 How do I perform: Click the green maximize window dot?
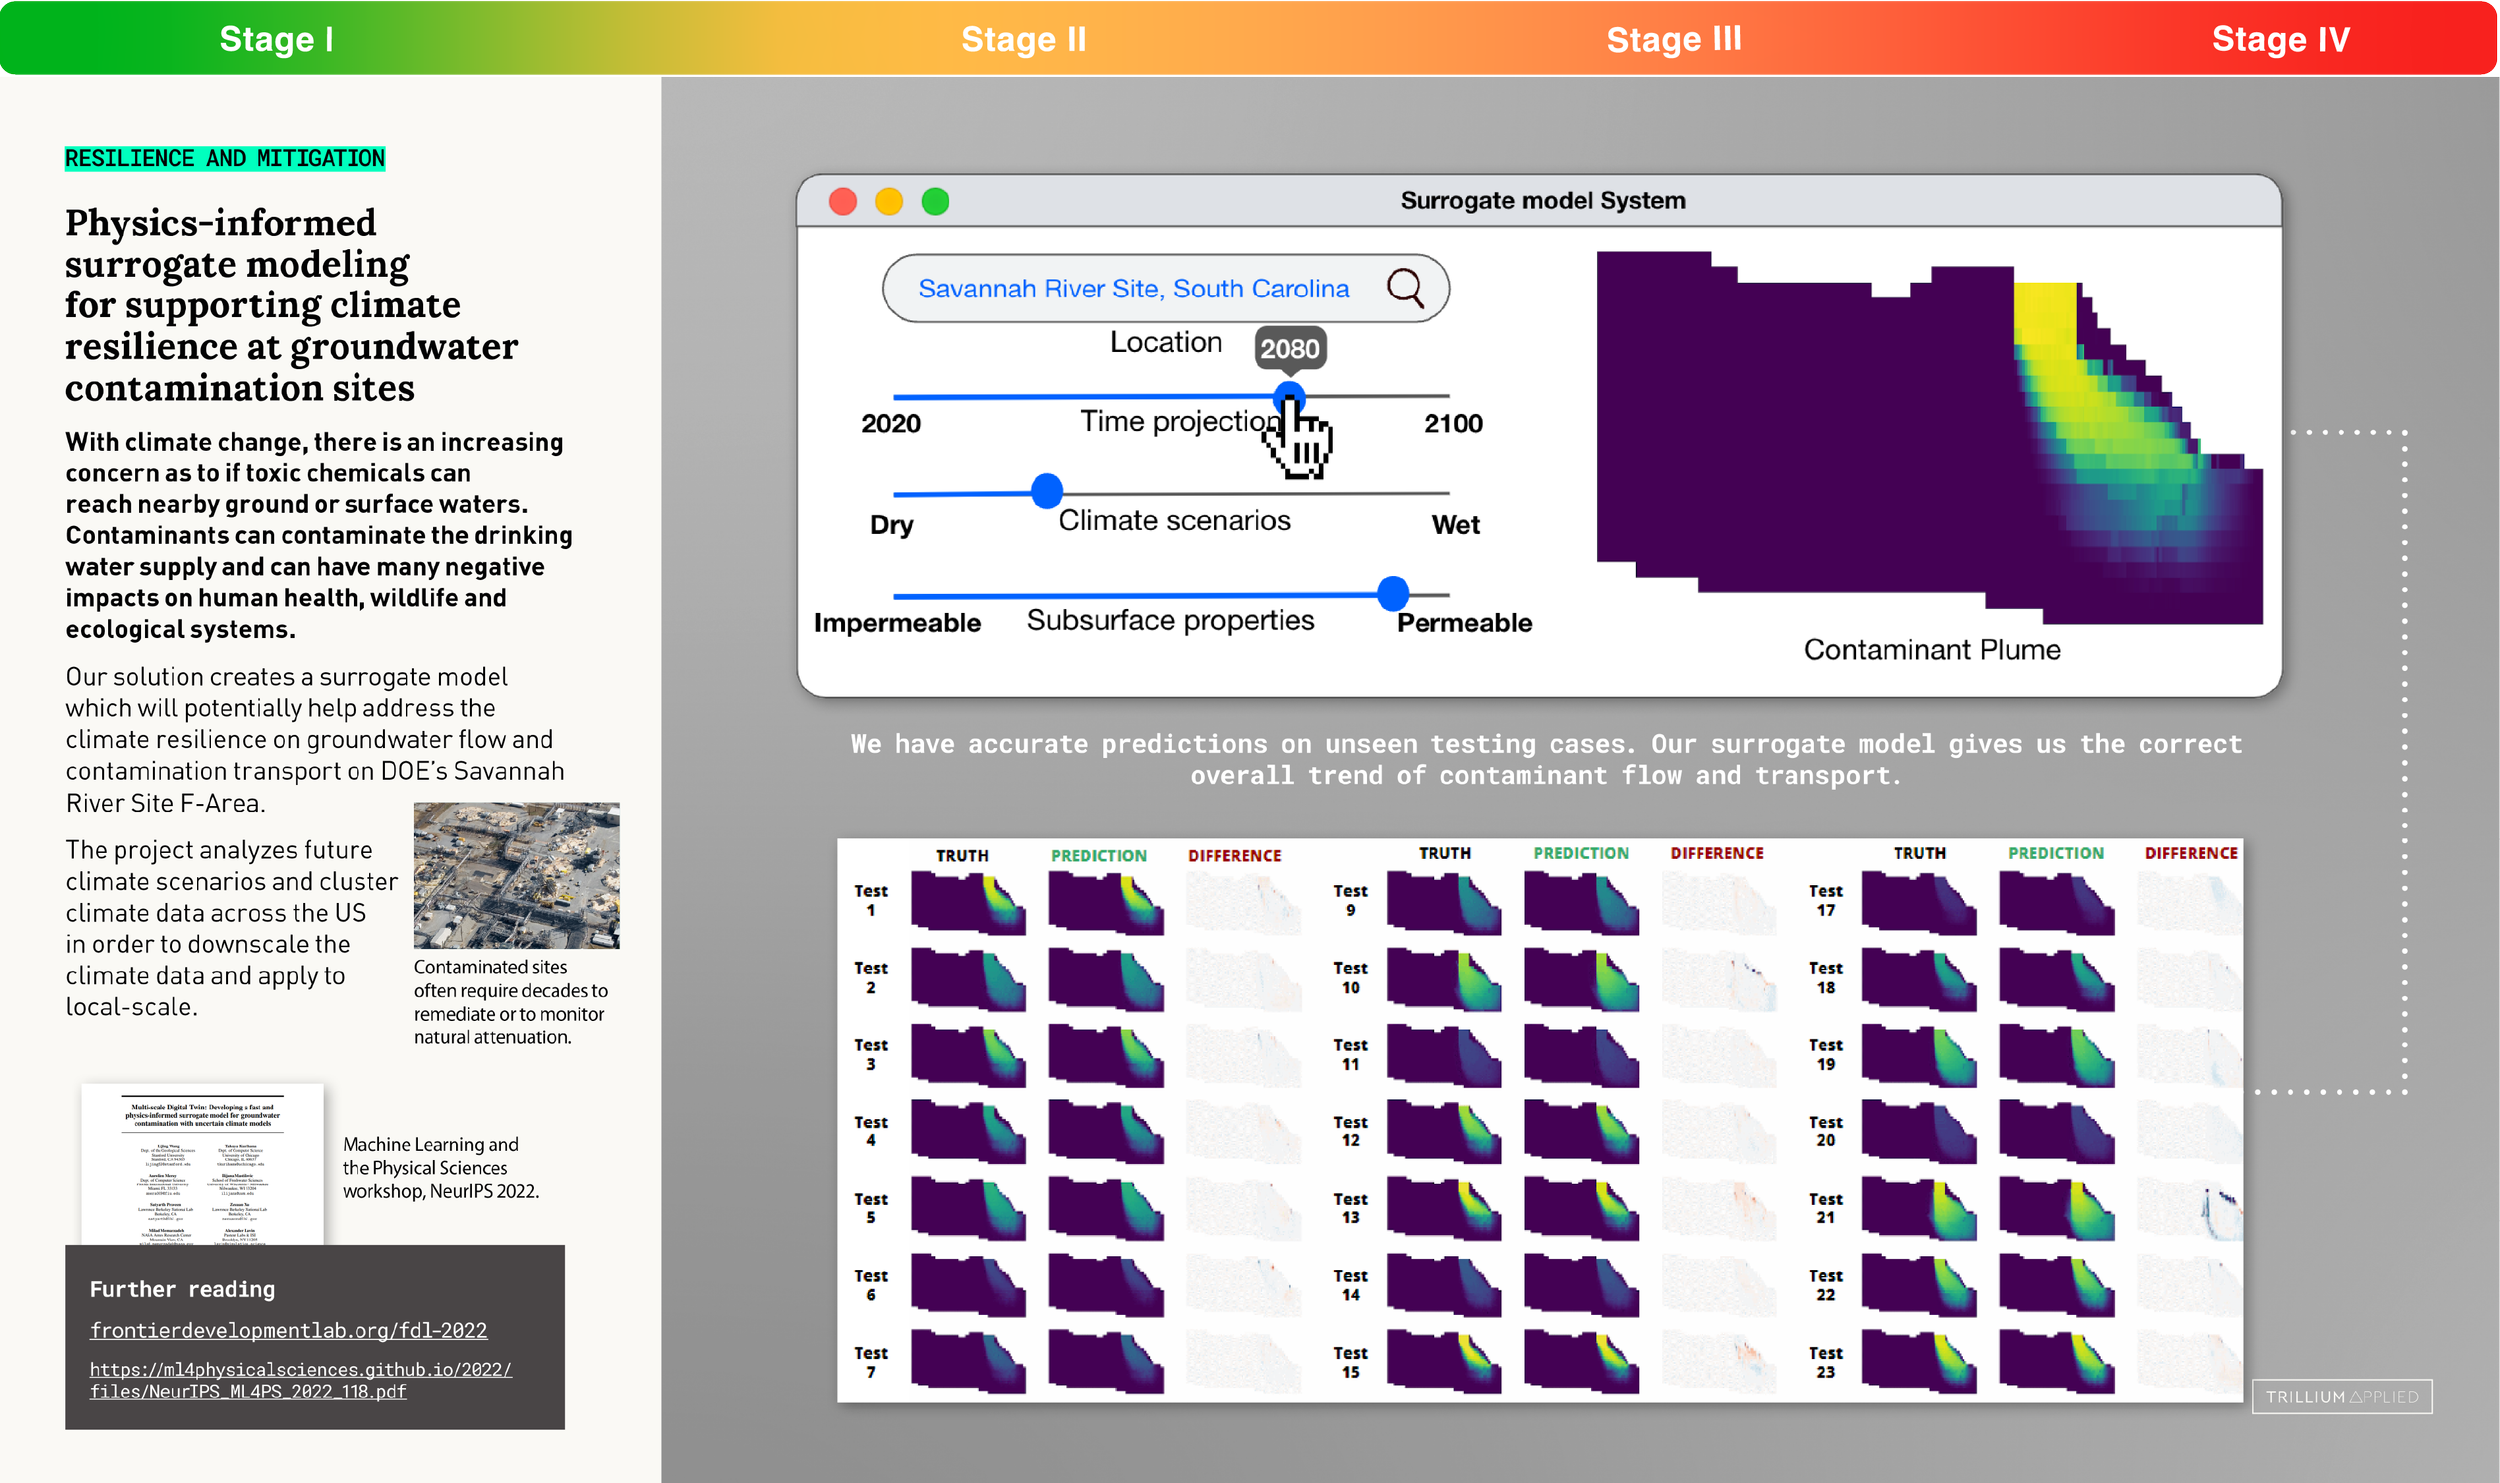click(x=935, y=201)
